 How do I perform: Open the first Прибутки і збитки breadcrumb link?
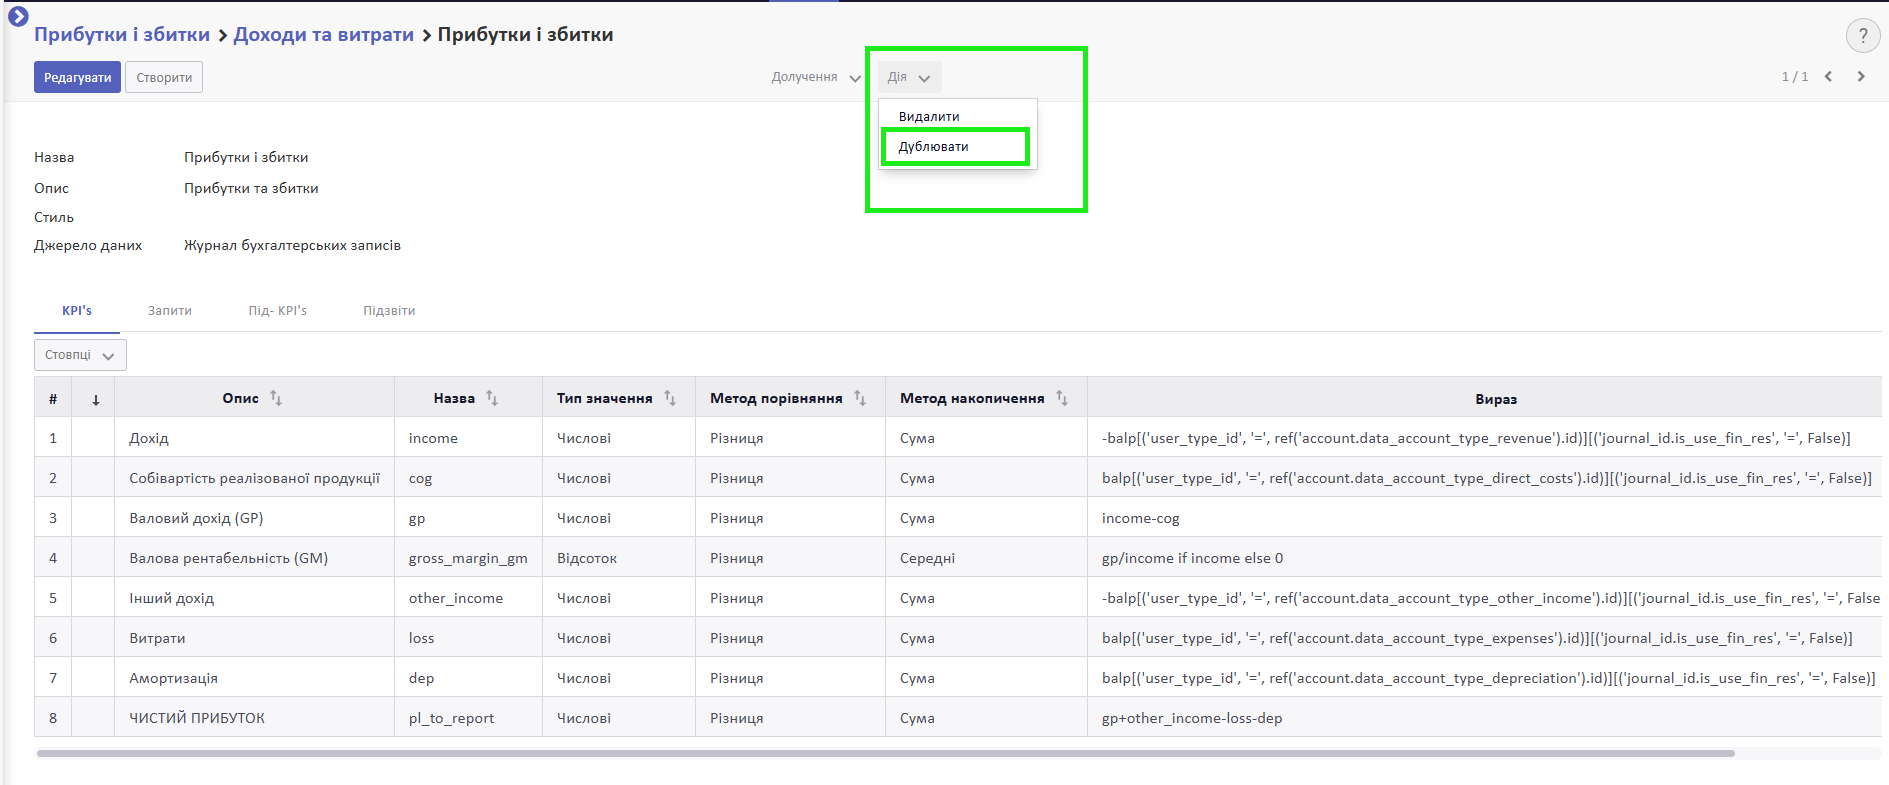tap(122, 34)
